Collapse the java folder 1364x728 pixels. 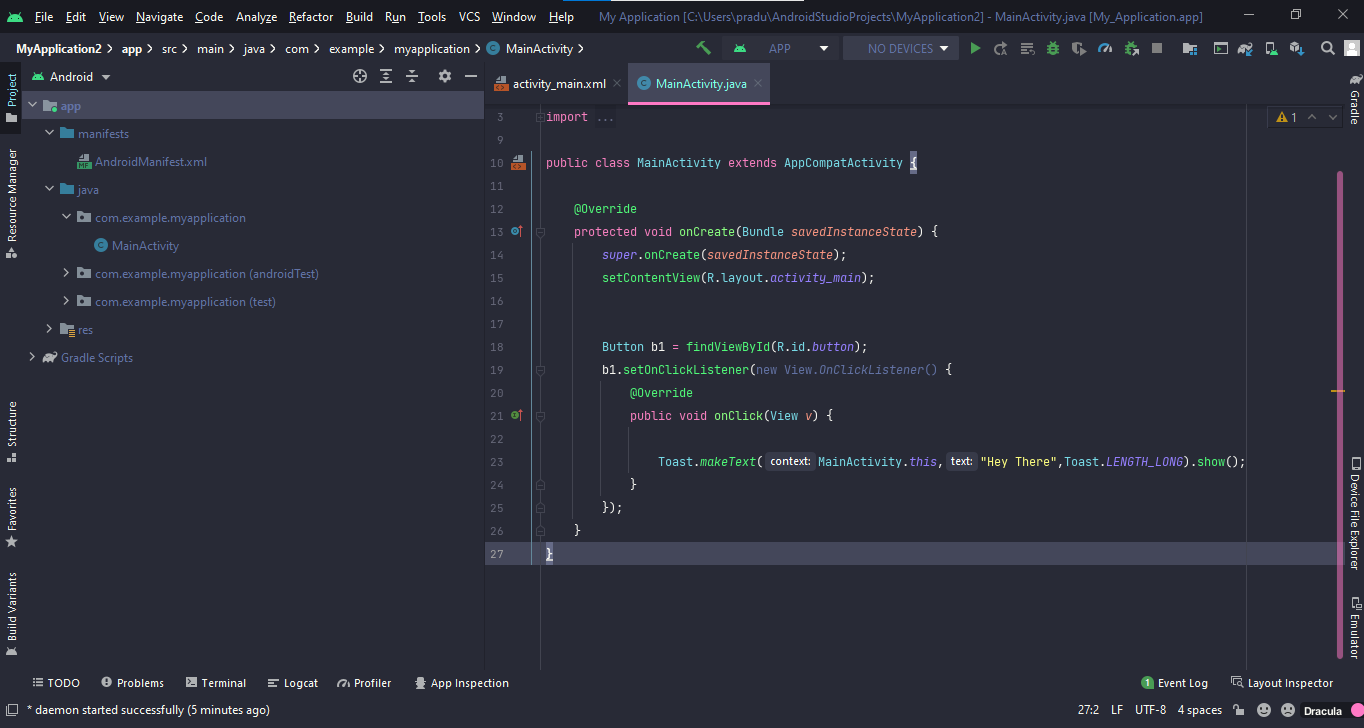click(50, 189)
